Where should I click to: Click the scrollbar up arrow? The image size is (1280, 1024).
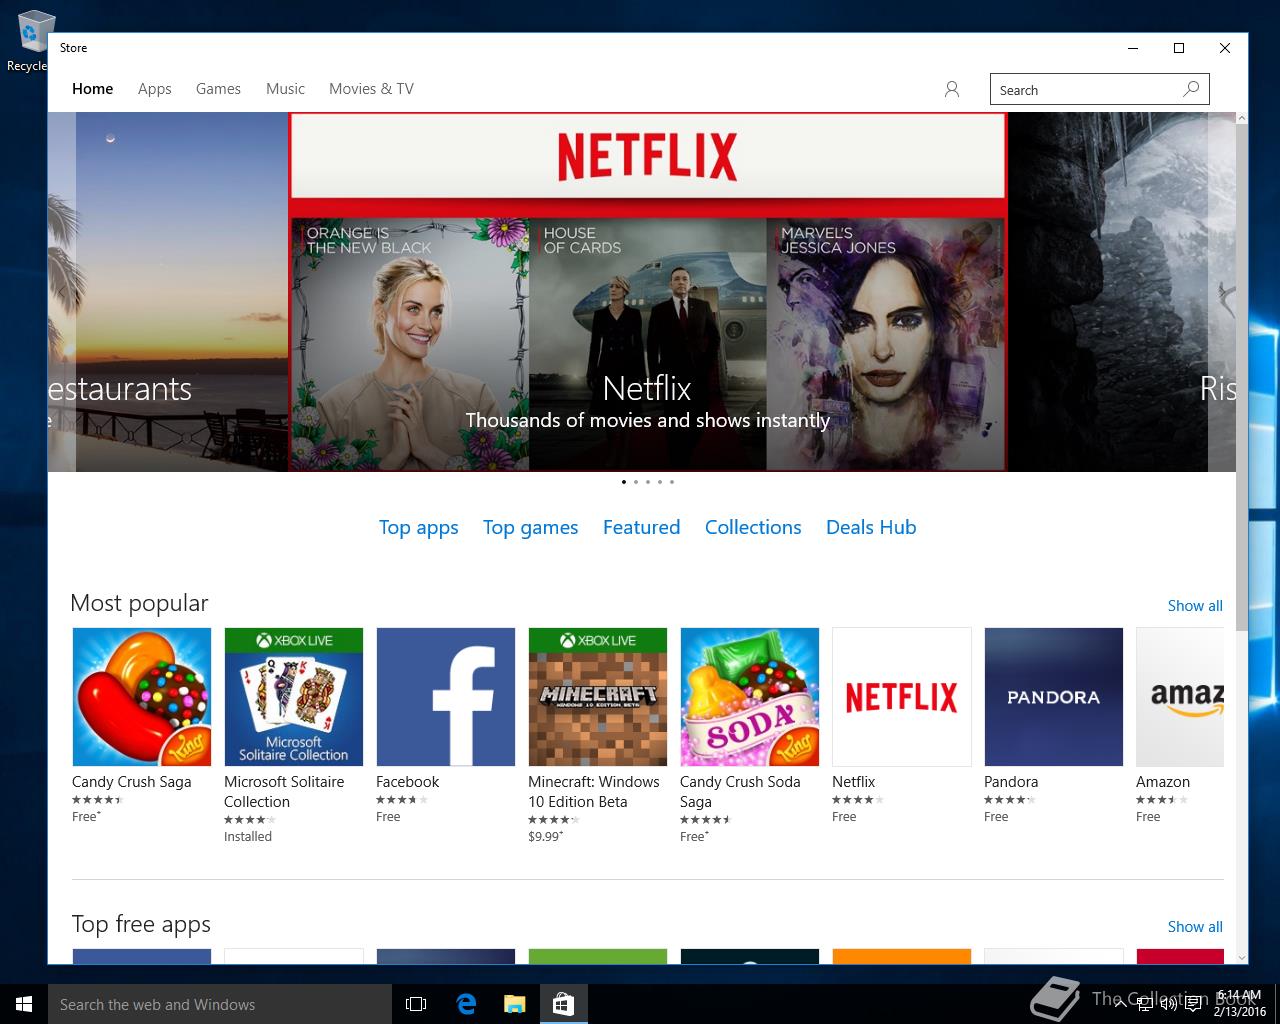(x=1242, y=118)
